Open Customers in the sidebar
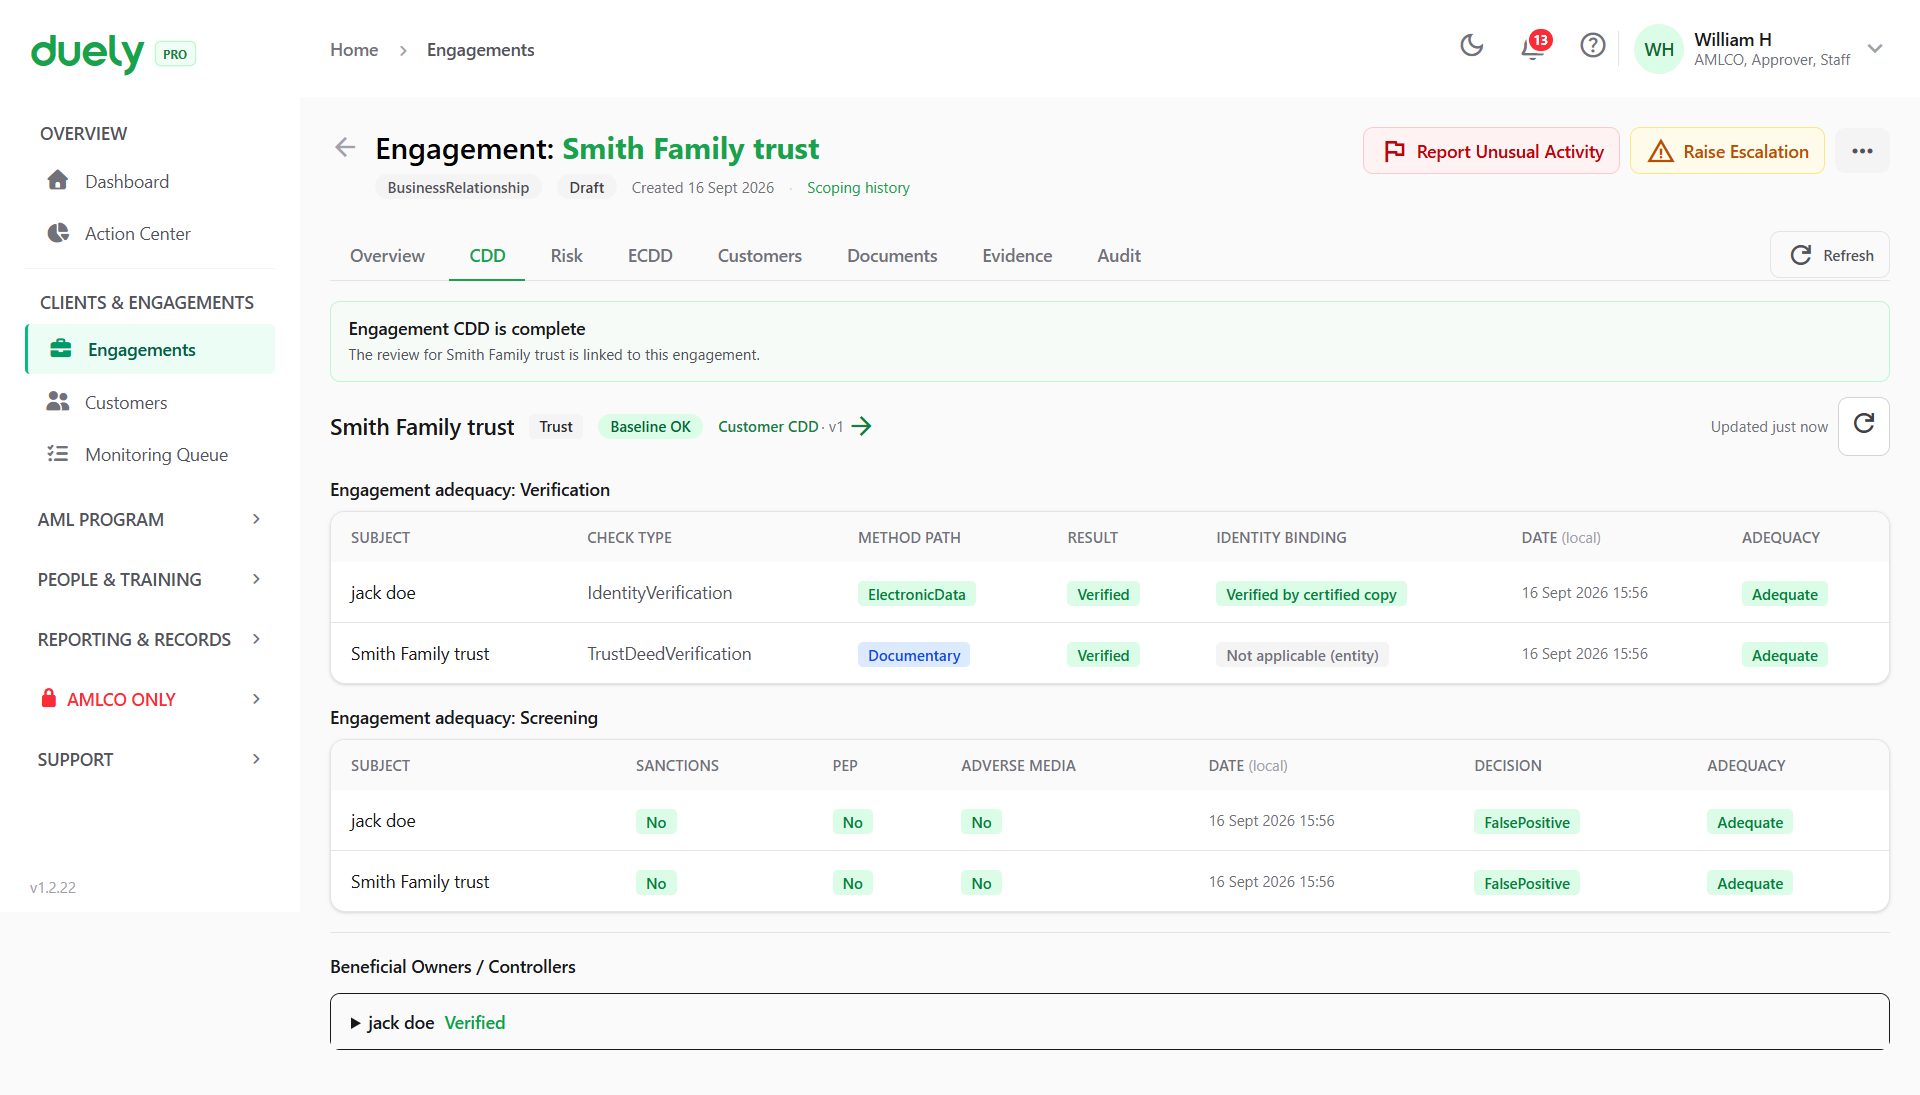The image size is (1920, 1095). point(150,402)
